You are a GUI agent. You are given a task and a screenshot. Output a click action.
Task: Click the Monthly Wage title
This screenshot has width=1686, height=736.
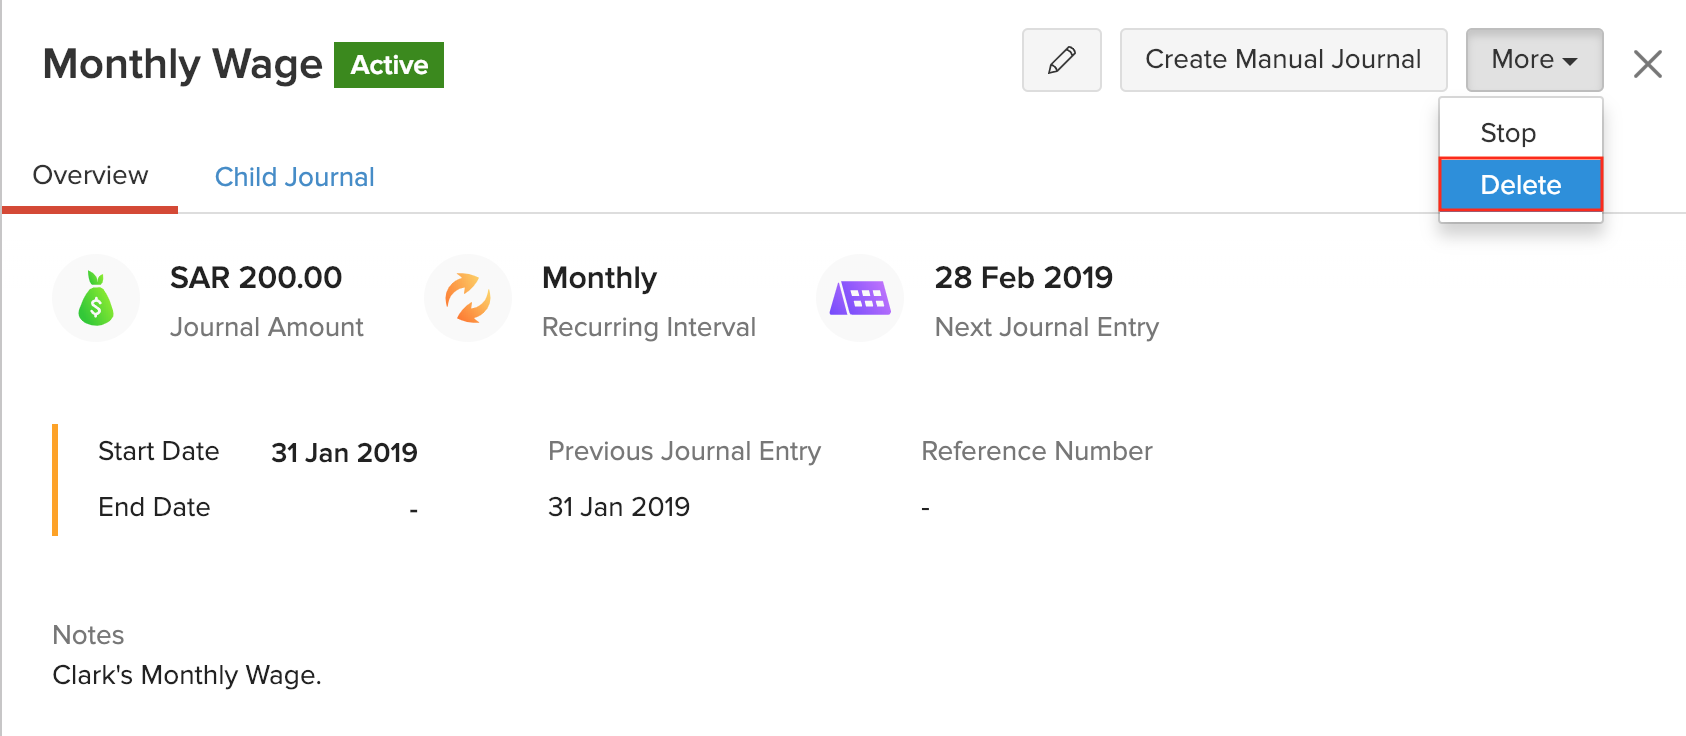pyautogui.click(x=183, y=65)
